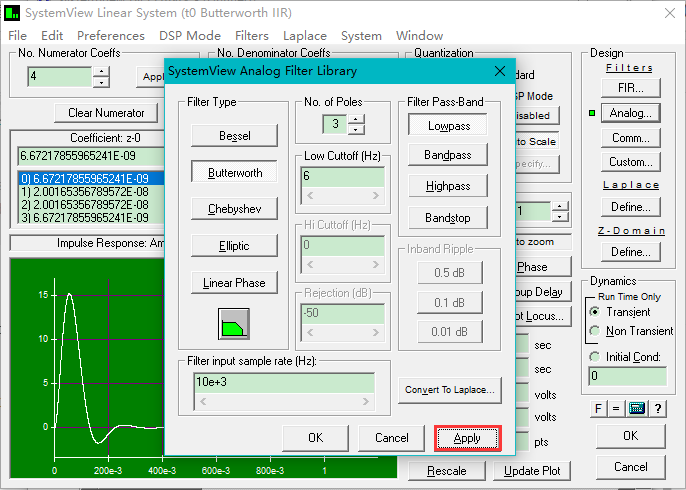686x490 pixels.
Task: Click the Initial Cond value field
Action: 627,376
